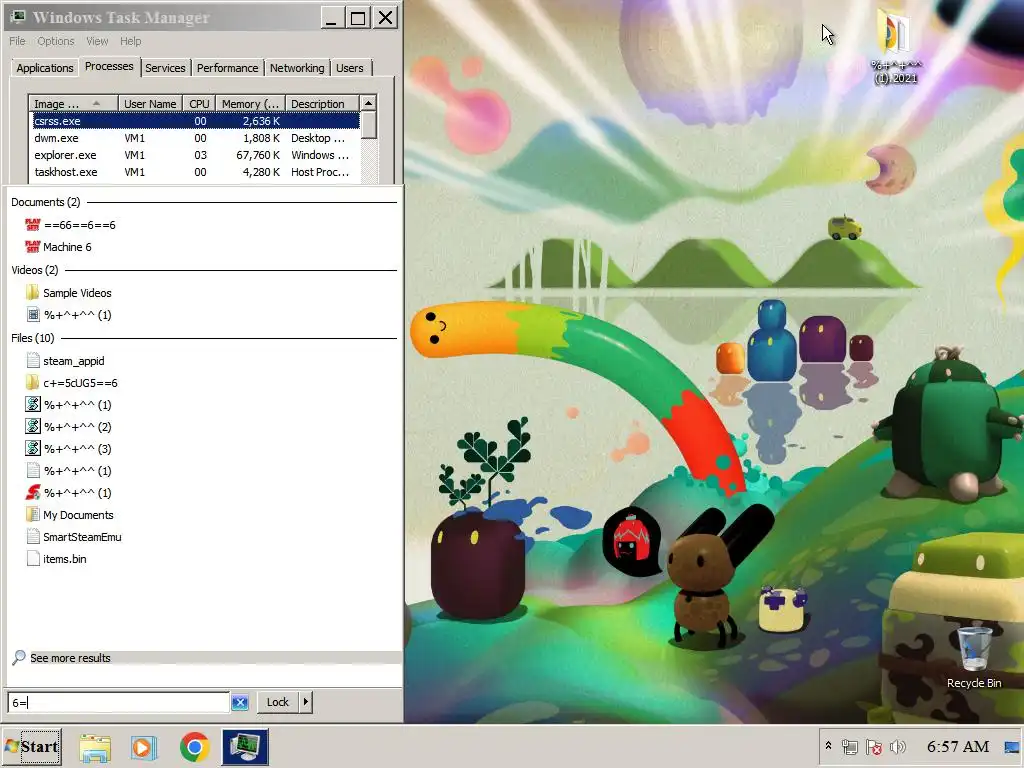Click in the Start menu search field
Image resolution: width=1024 pixels, height=768 pixels.
pyautogui.click(x=118, y=702)
